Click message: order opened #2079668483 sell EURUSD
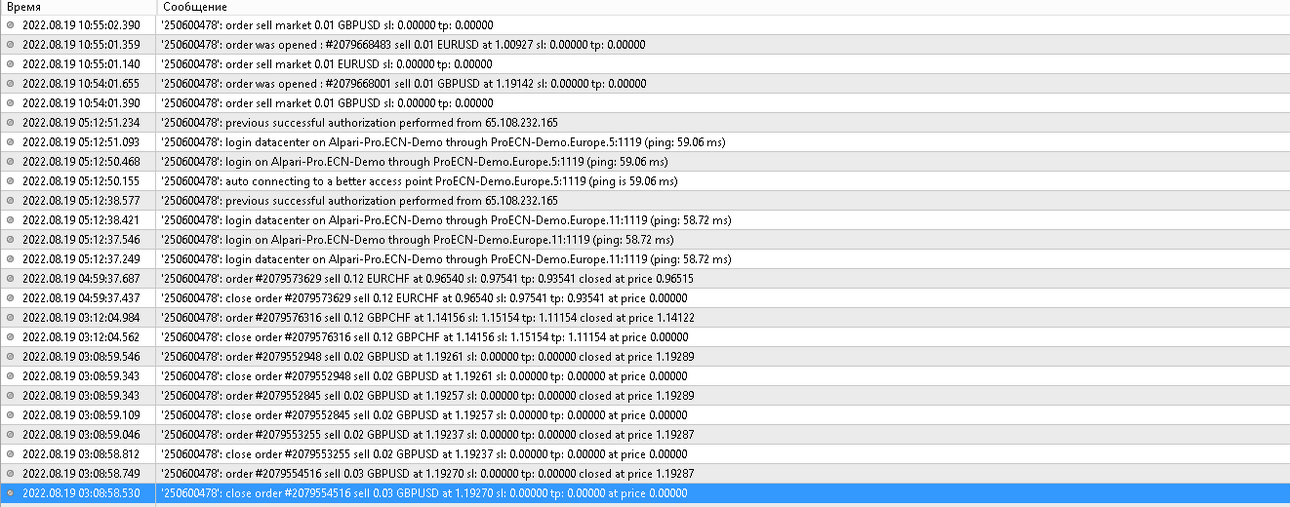 coord(403,45)
